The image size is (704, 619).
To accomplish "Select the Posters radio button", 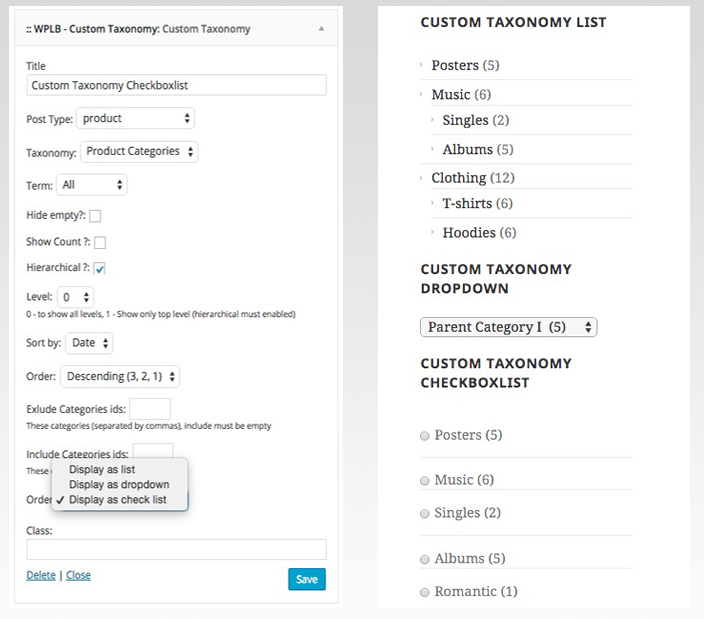I will tap(425, 436).
